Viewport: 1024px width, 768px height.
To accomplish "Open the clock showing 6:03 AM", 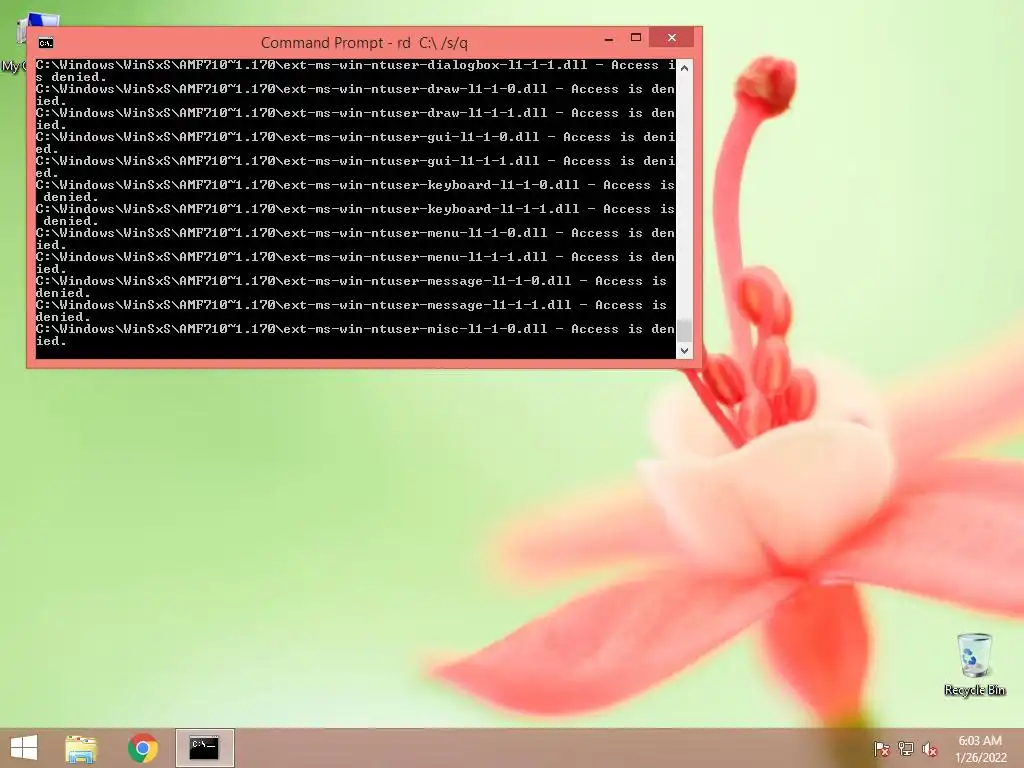I will (x=980, y=749).
